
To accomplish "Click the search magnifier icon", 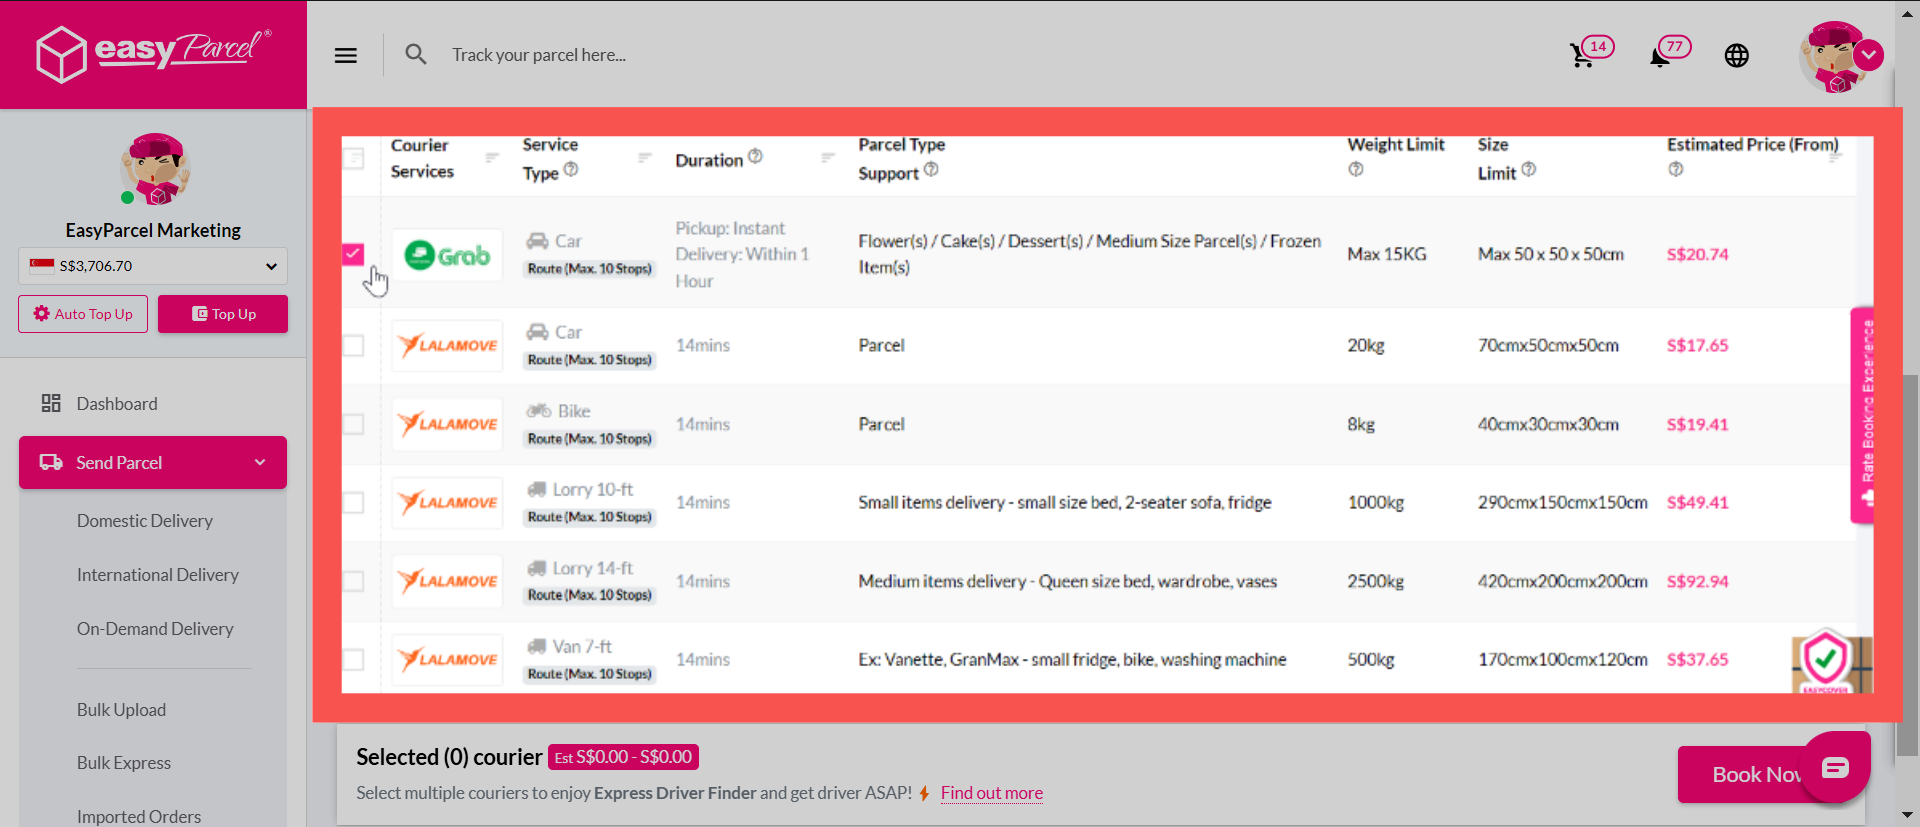I will coord(416,54).
